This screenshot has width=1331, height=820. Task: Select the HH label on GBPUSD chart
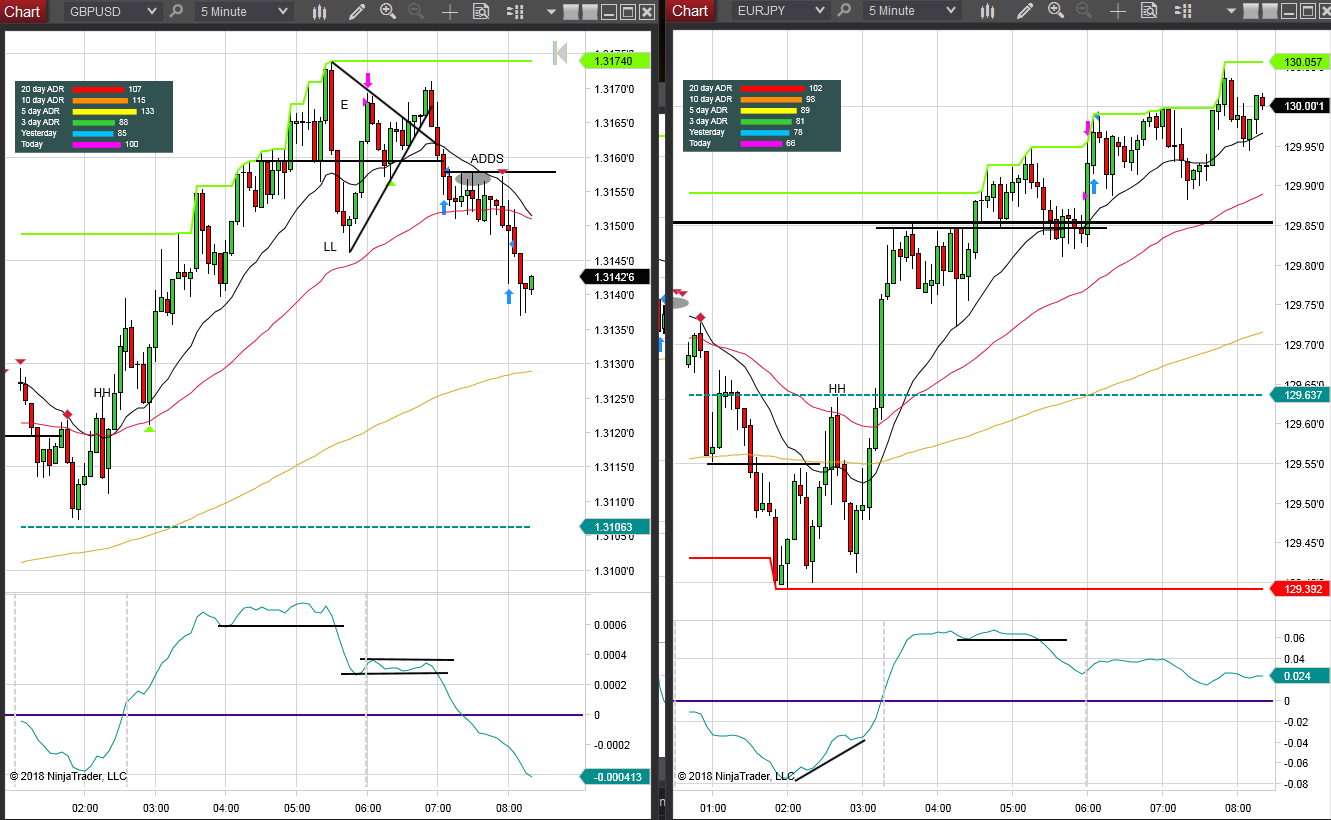103,393
